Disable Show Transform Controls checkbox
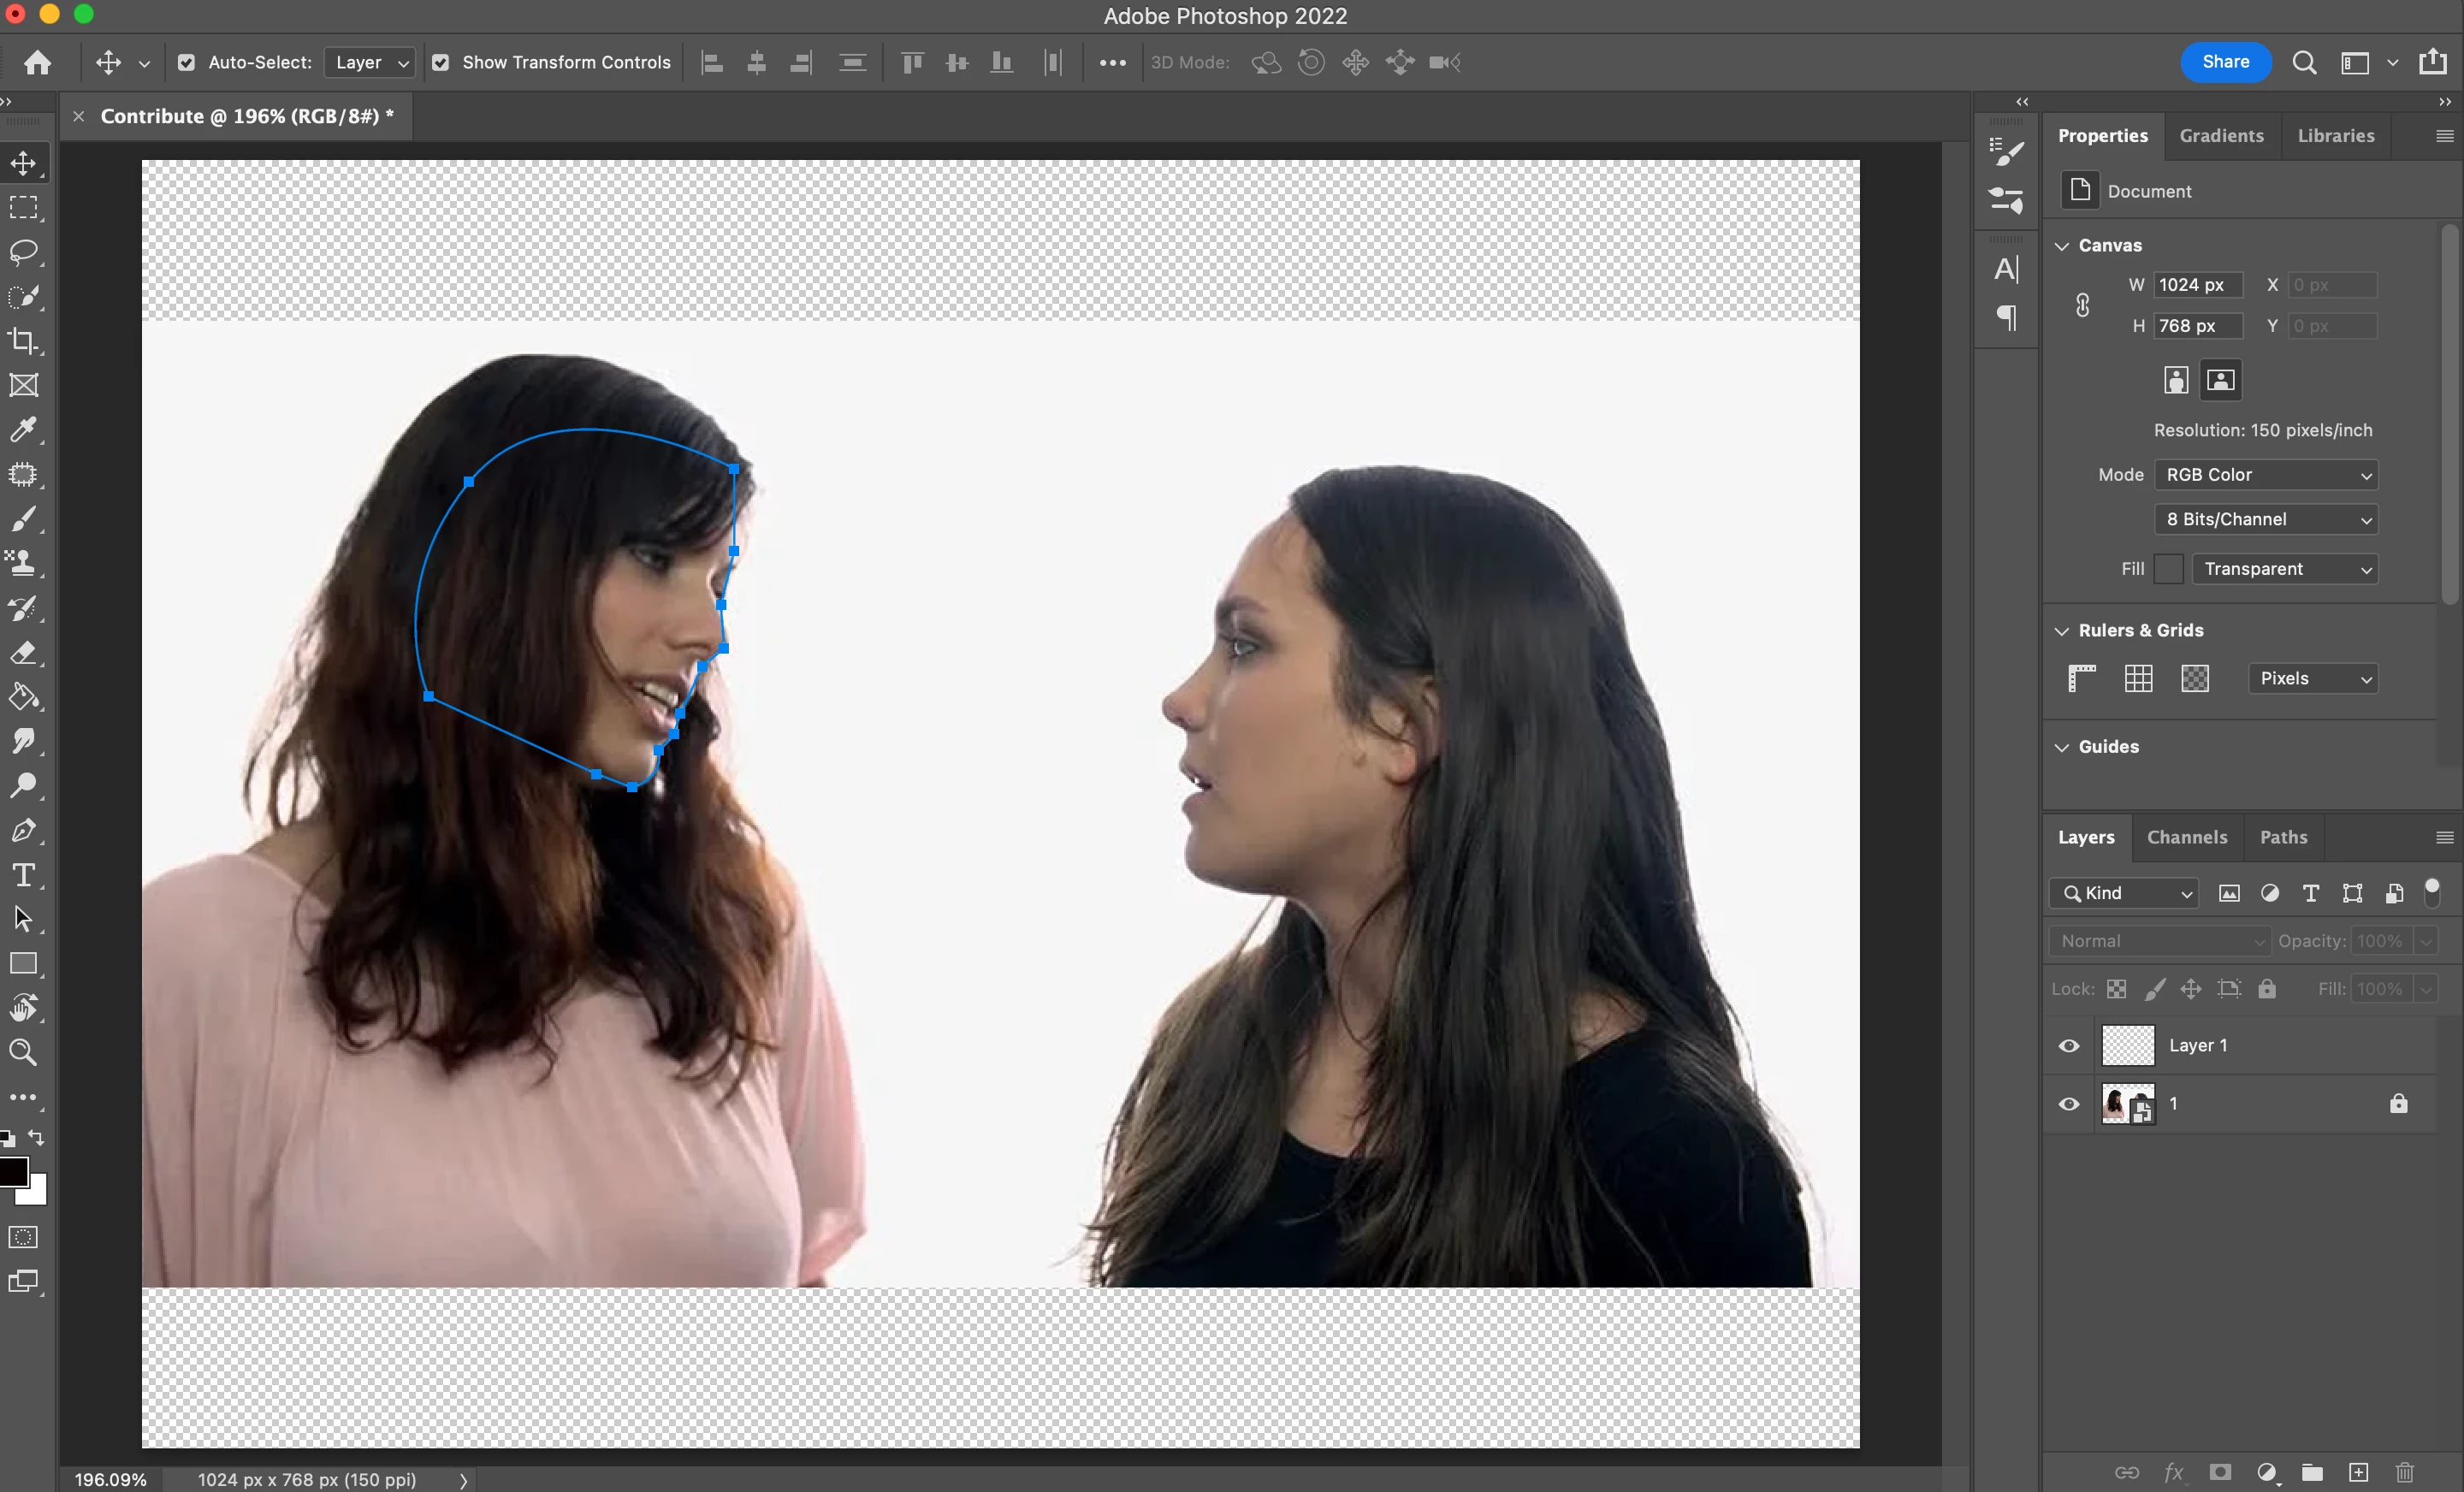The height and width of the screenshot is (1492, 2464). point(440,63)
